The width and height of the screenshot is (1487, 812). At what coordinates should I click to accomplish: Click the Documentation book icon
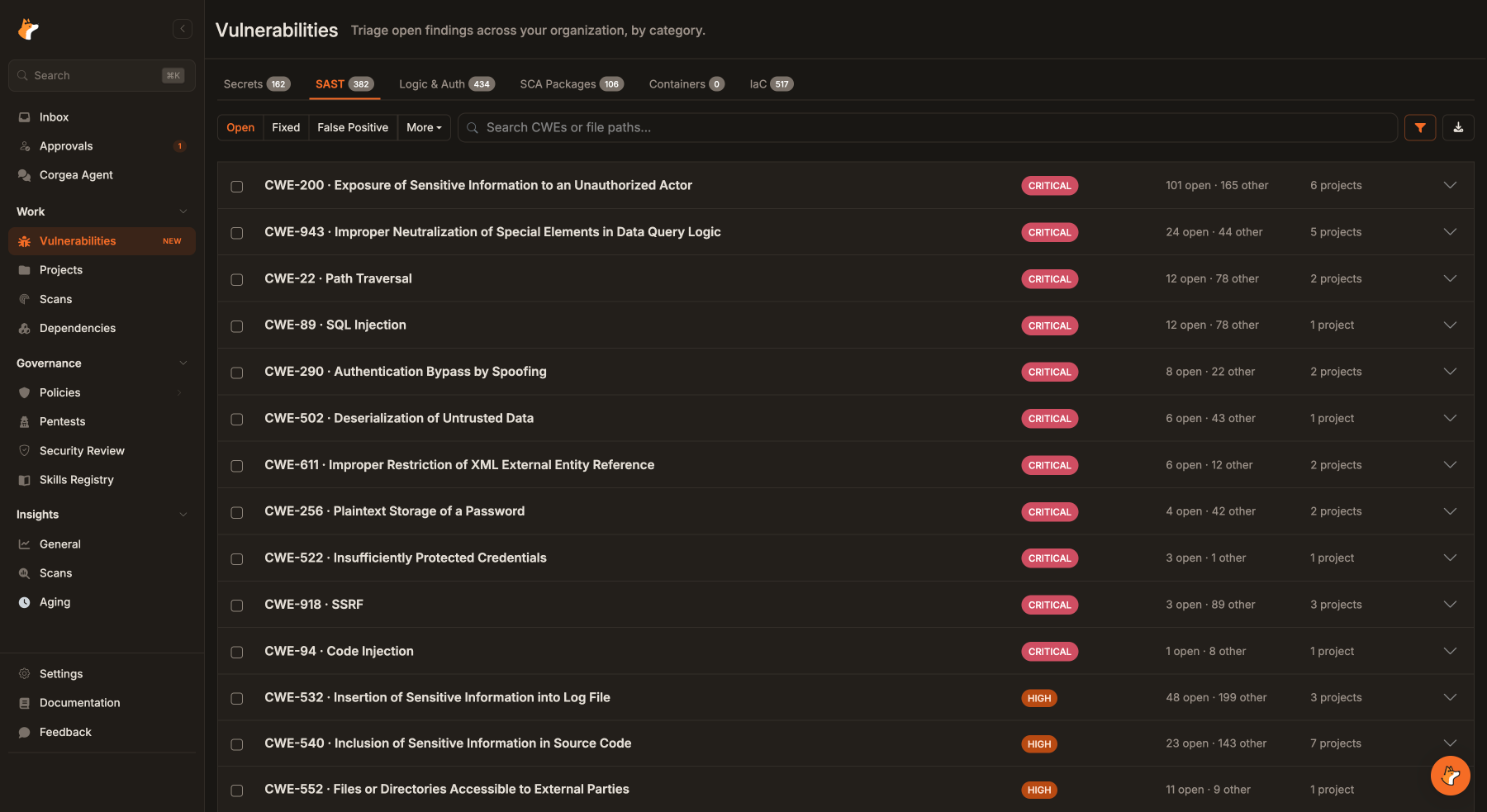click(25, 703)
